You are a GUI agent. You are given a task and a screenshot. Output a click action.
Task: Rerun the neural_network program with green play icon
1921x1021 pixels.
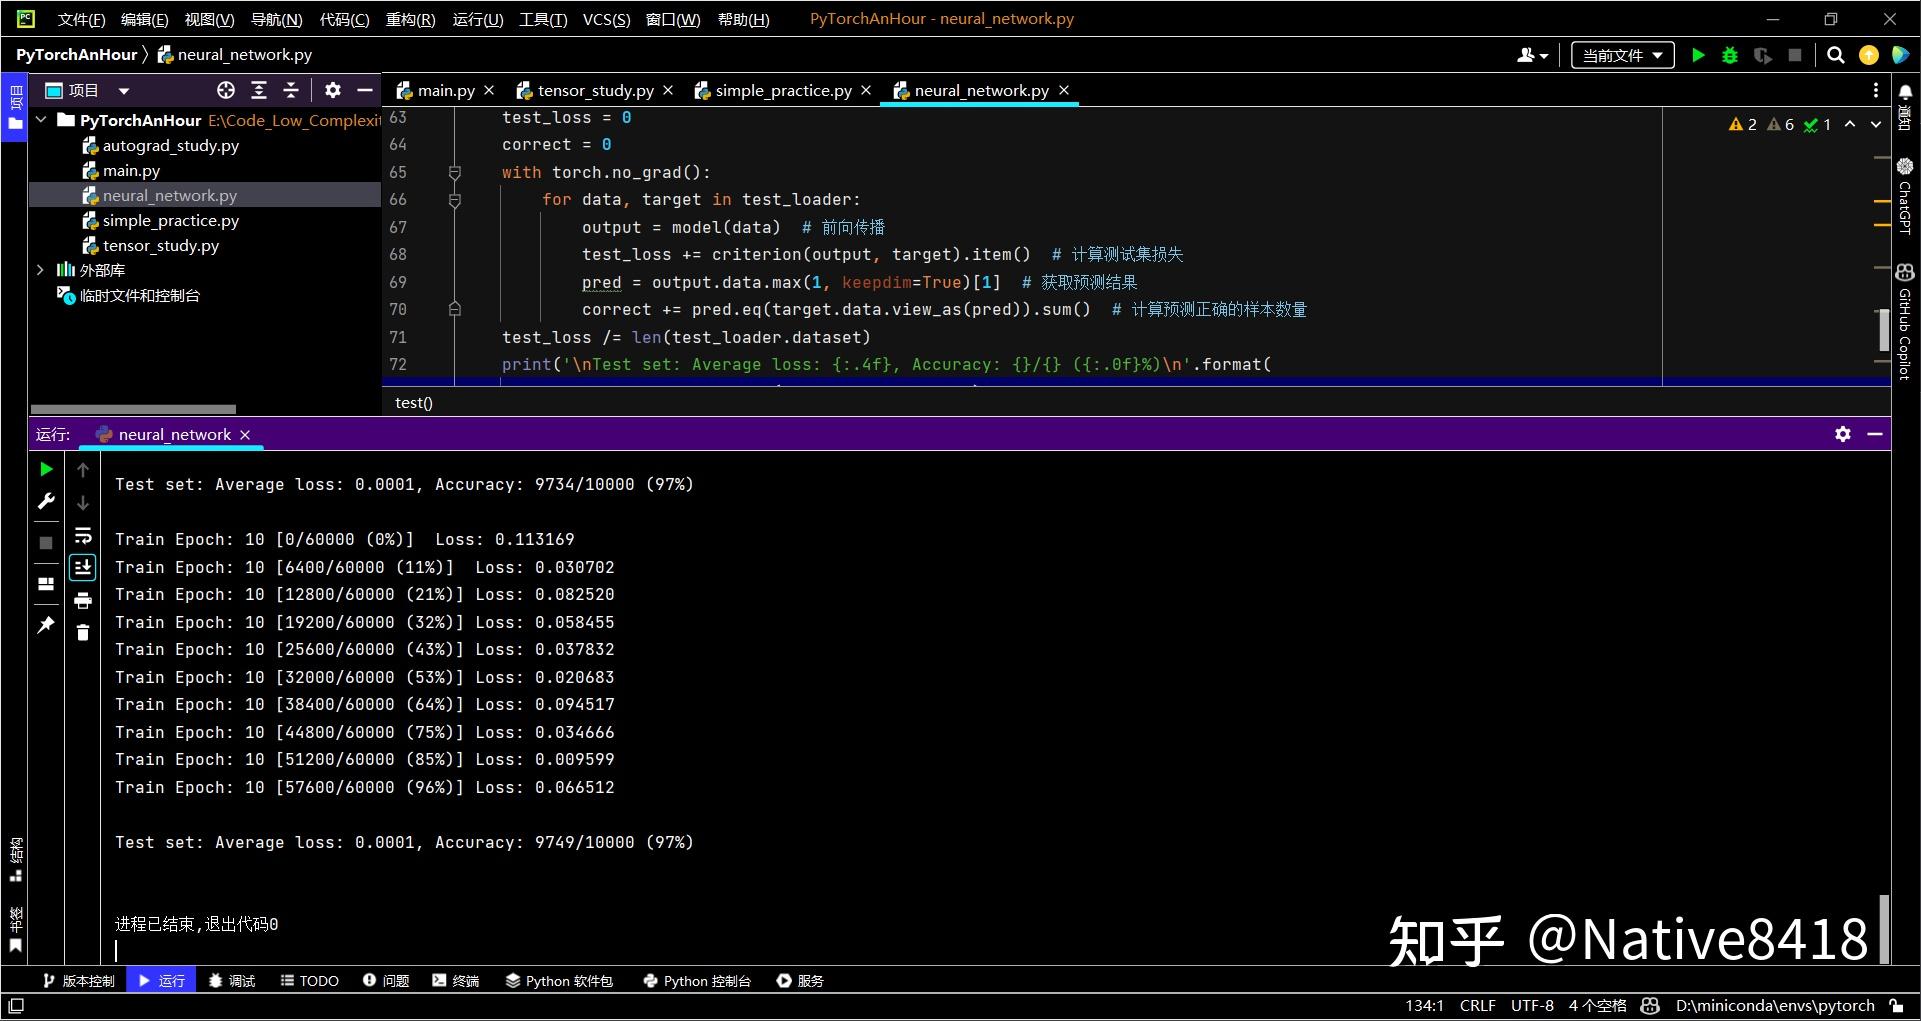point(46,470)
